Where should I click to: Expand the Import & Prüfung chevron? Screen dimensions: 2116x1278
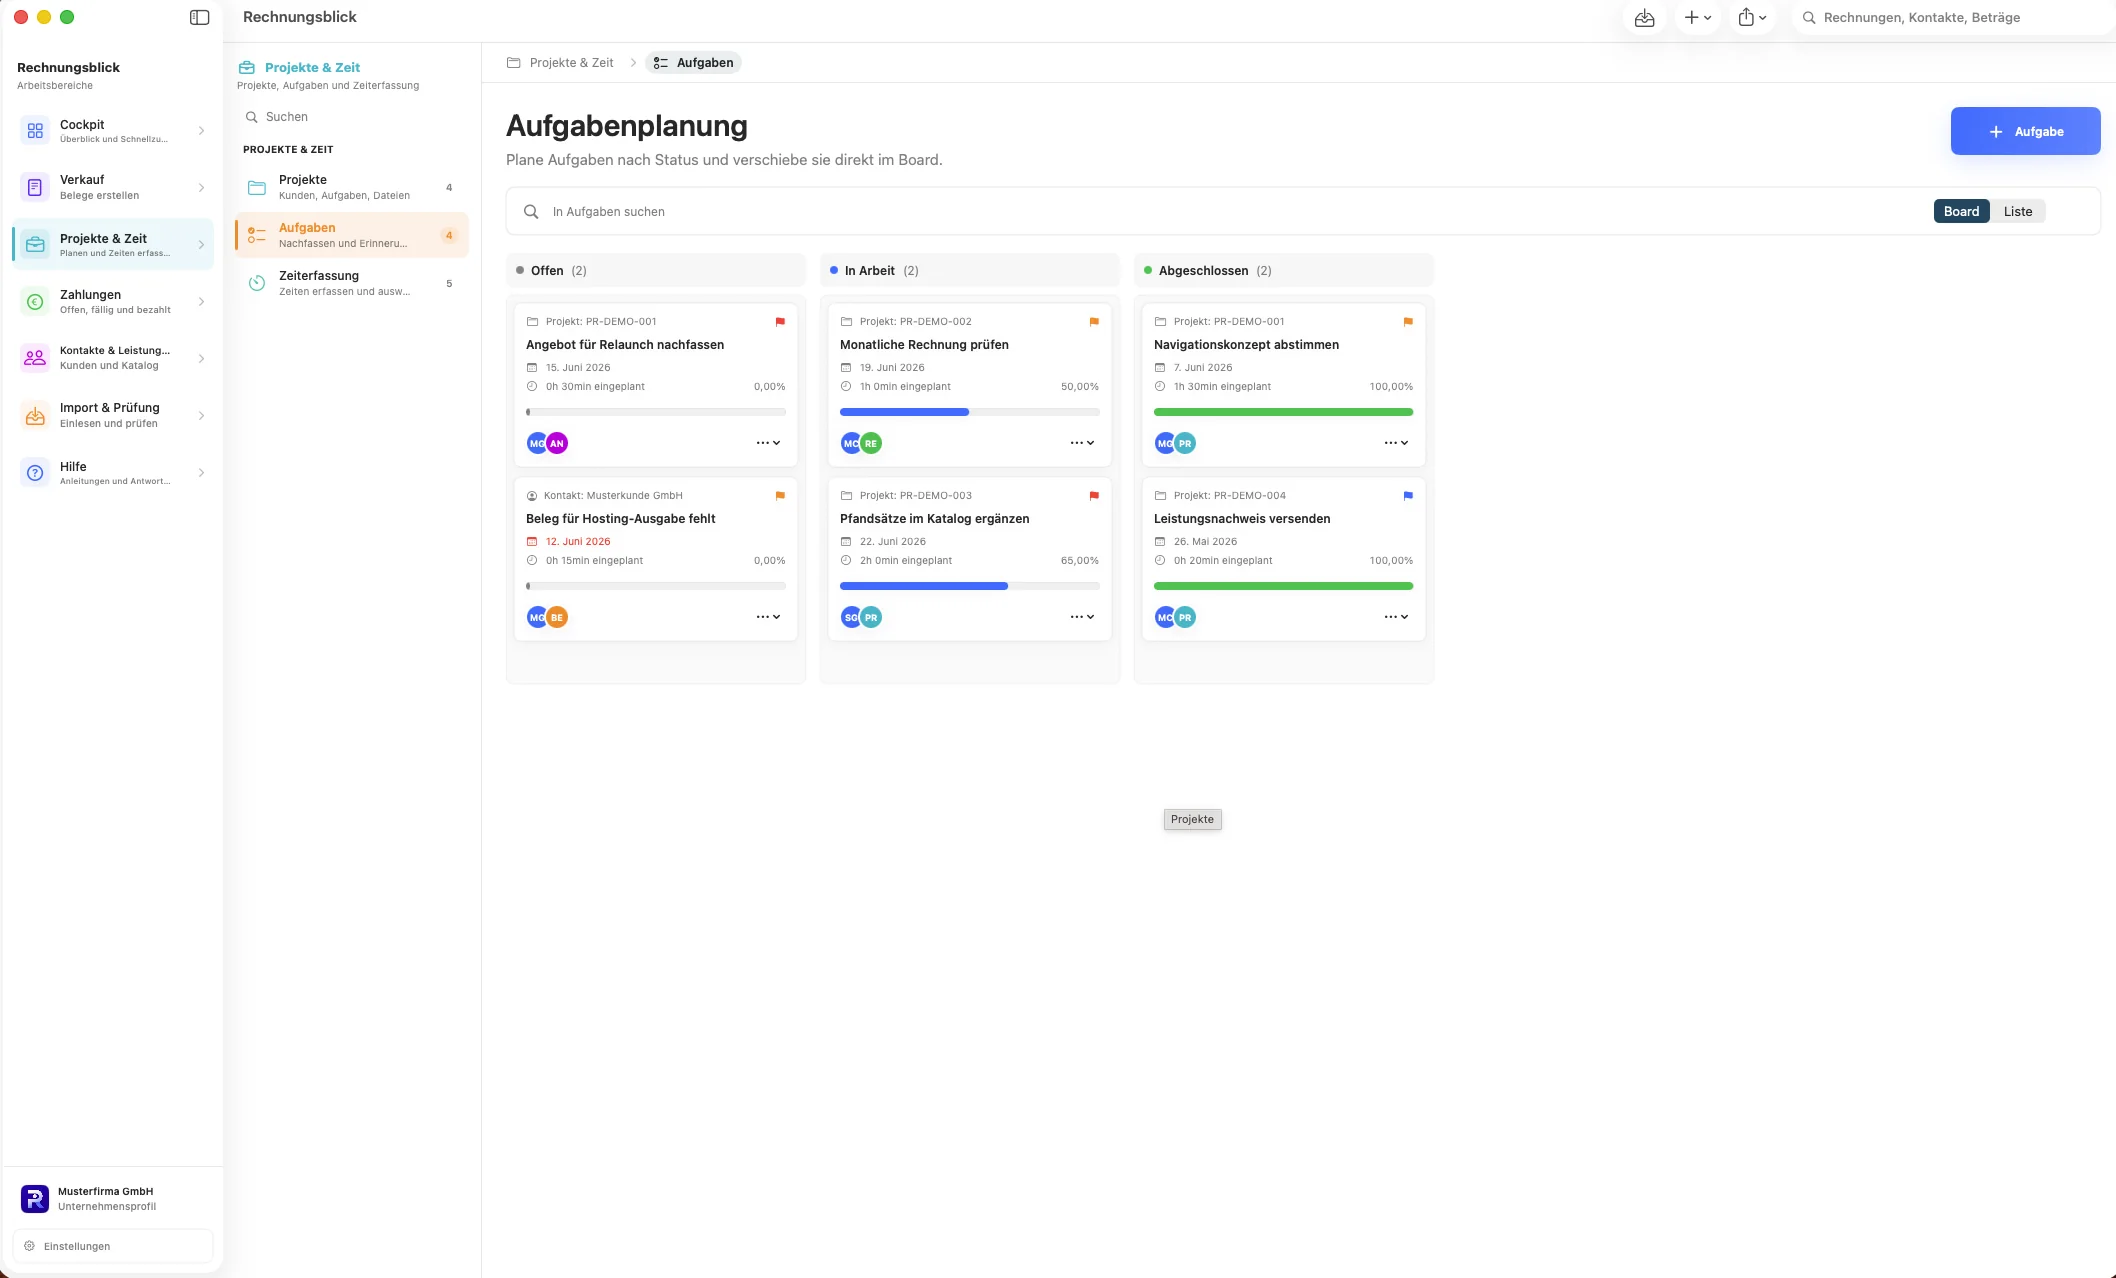click(201, 415)
